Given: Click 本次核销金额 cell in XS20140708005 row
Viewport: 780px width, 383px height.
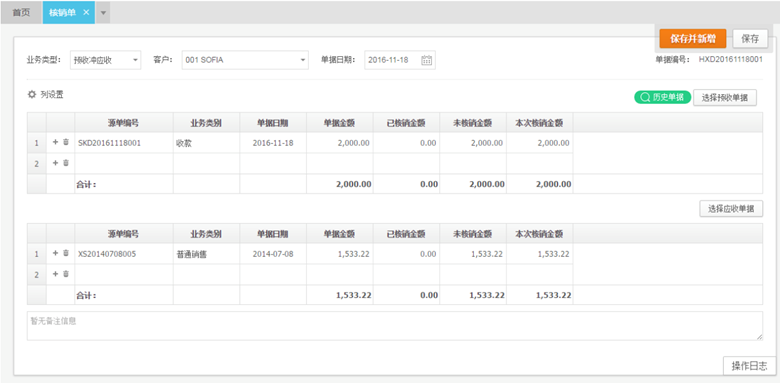Looking at the screenshot, I should (x=540, y=254).
